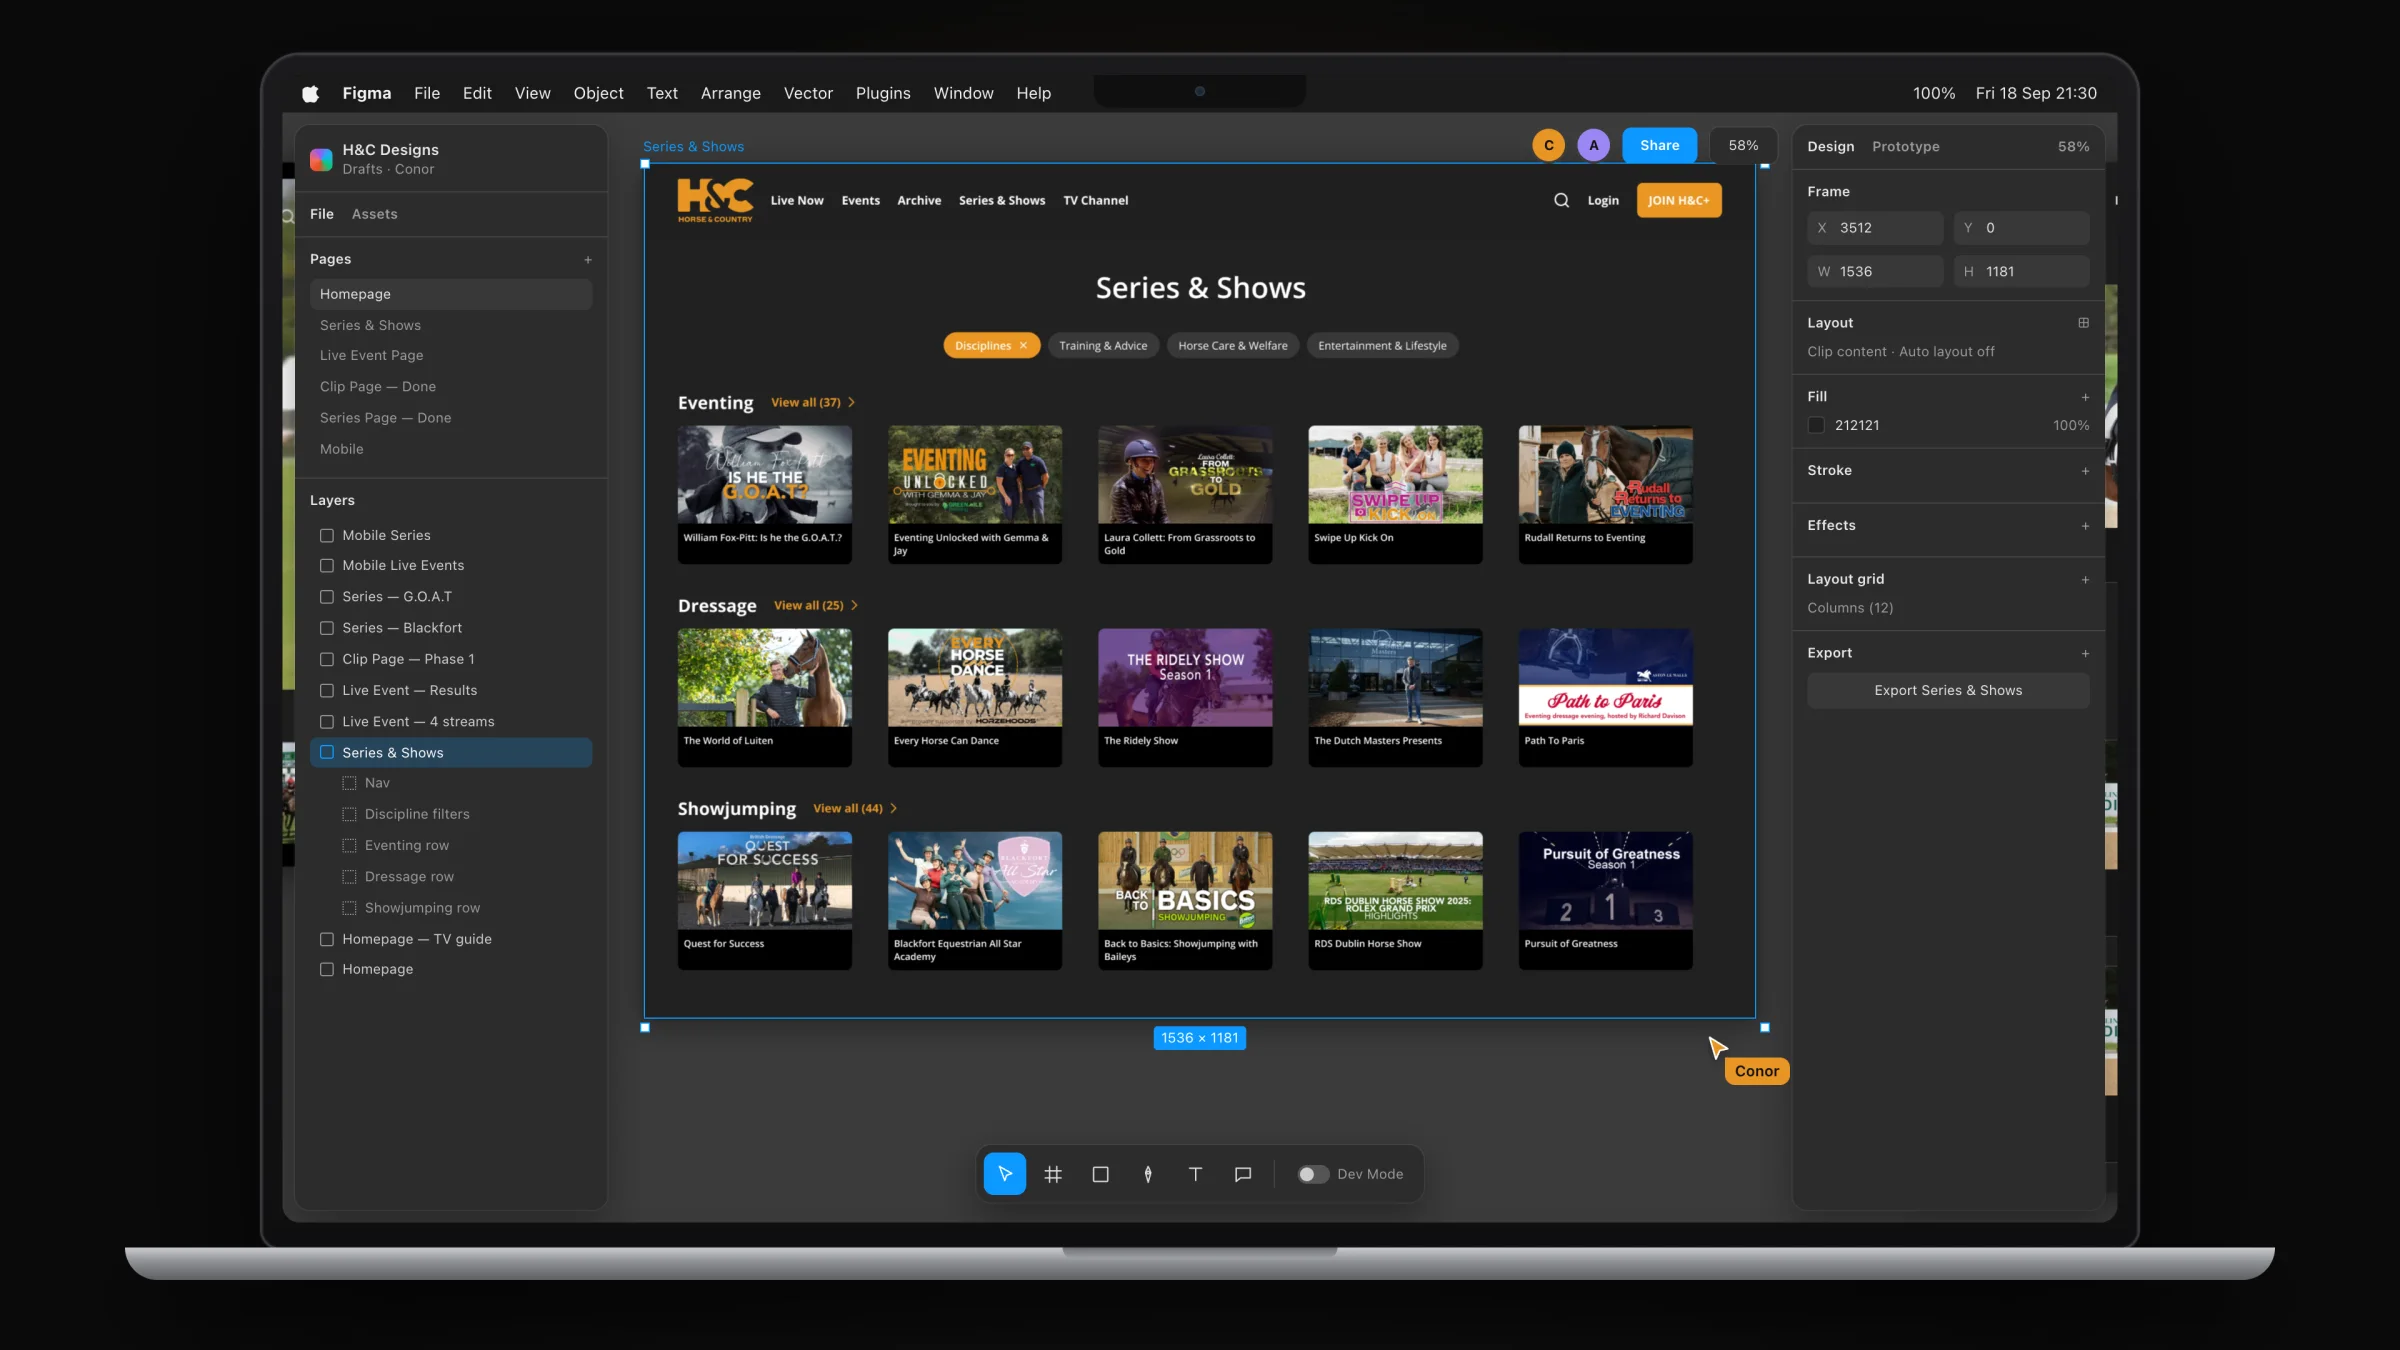2400x1350 pixels.
Task: Click the auto layout icon in Layout section
Action: point(2083,323)
